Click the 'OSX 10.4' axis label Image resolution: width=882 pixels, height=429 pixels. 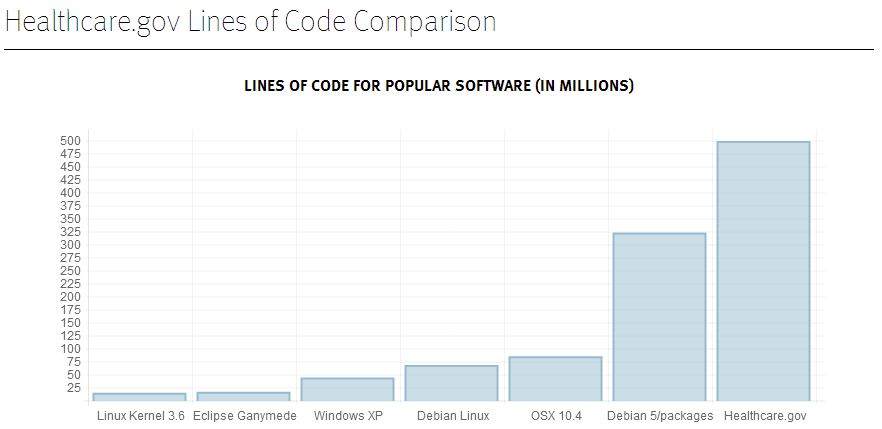click(556, 417)
